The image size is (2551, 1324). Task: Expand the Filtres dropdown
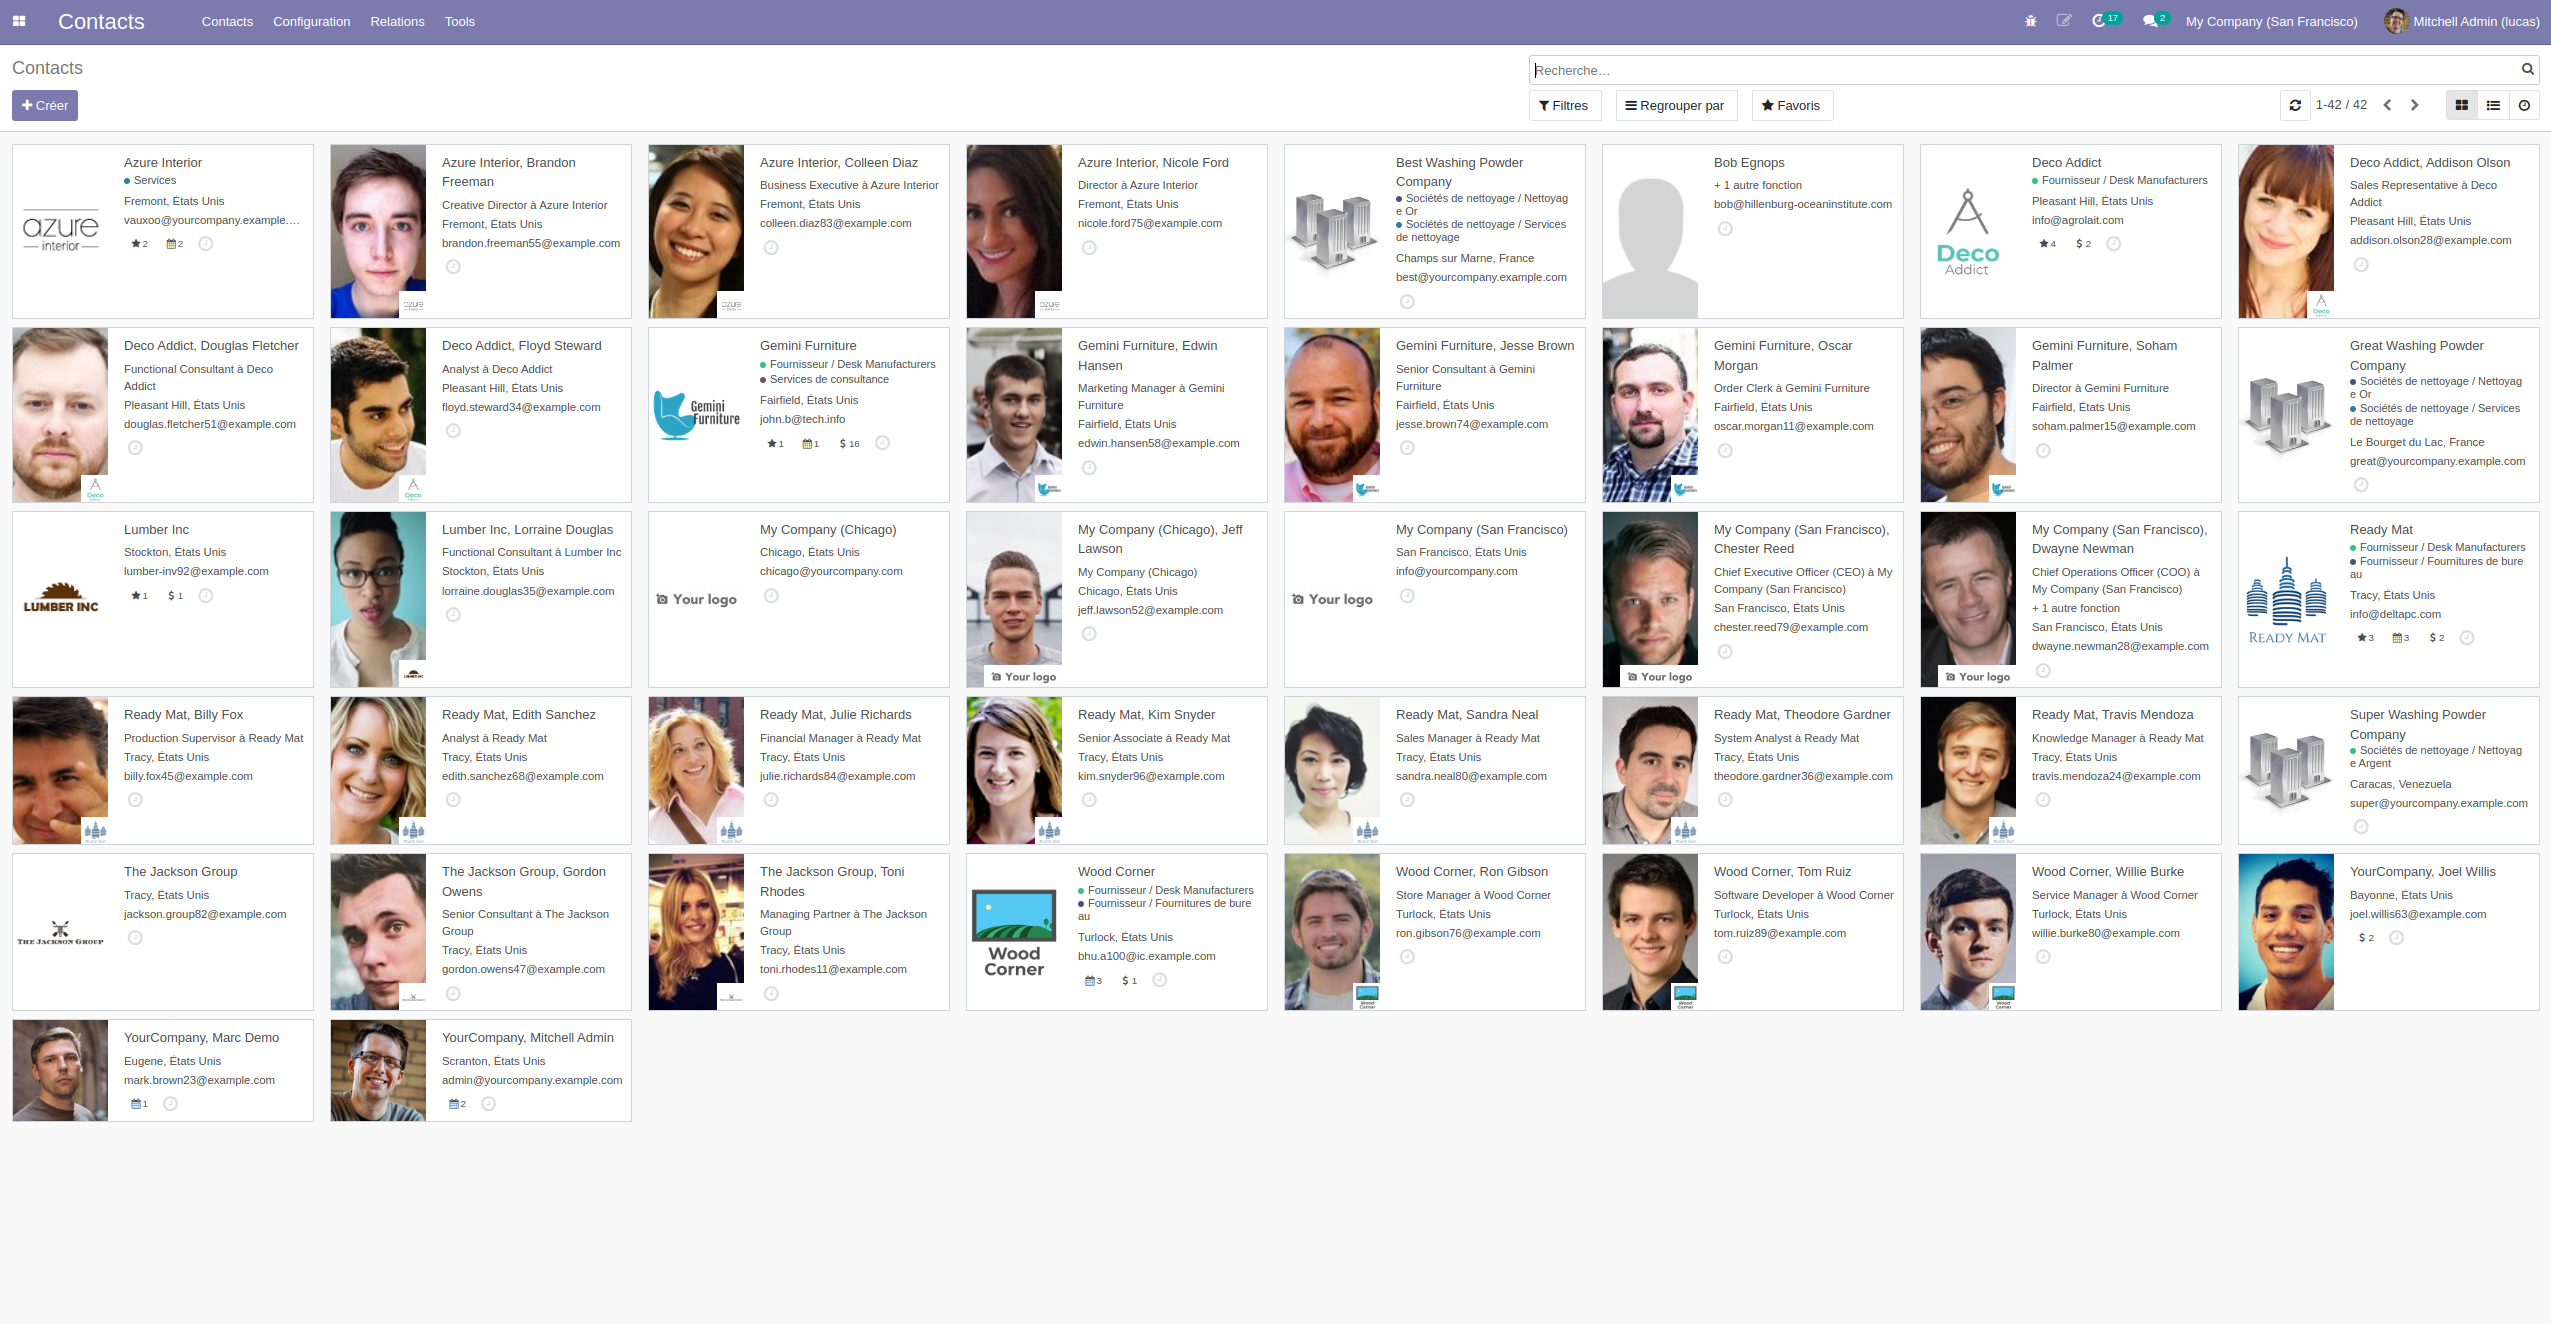coord(1564,105)
